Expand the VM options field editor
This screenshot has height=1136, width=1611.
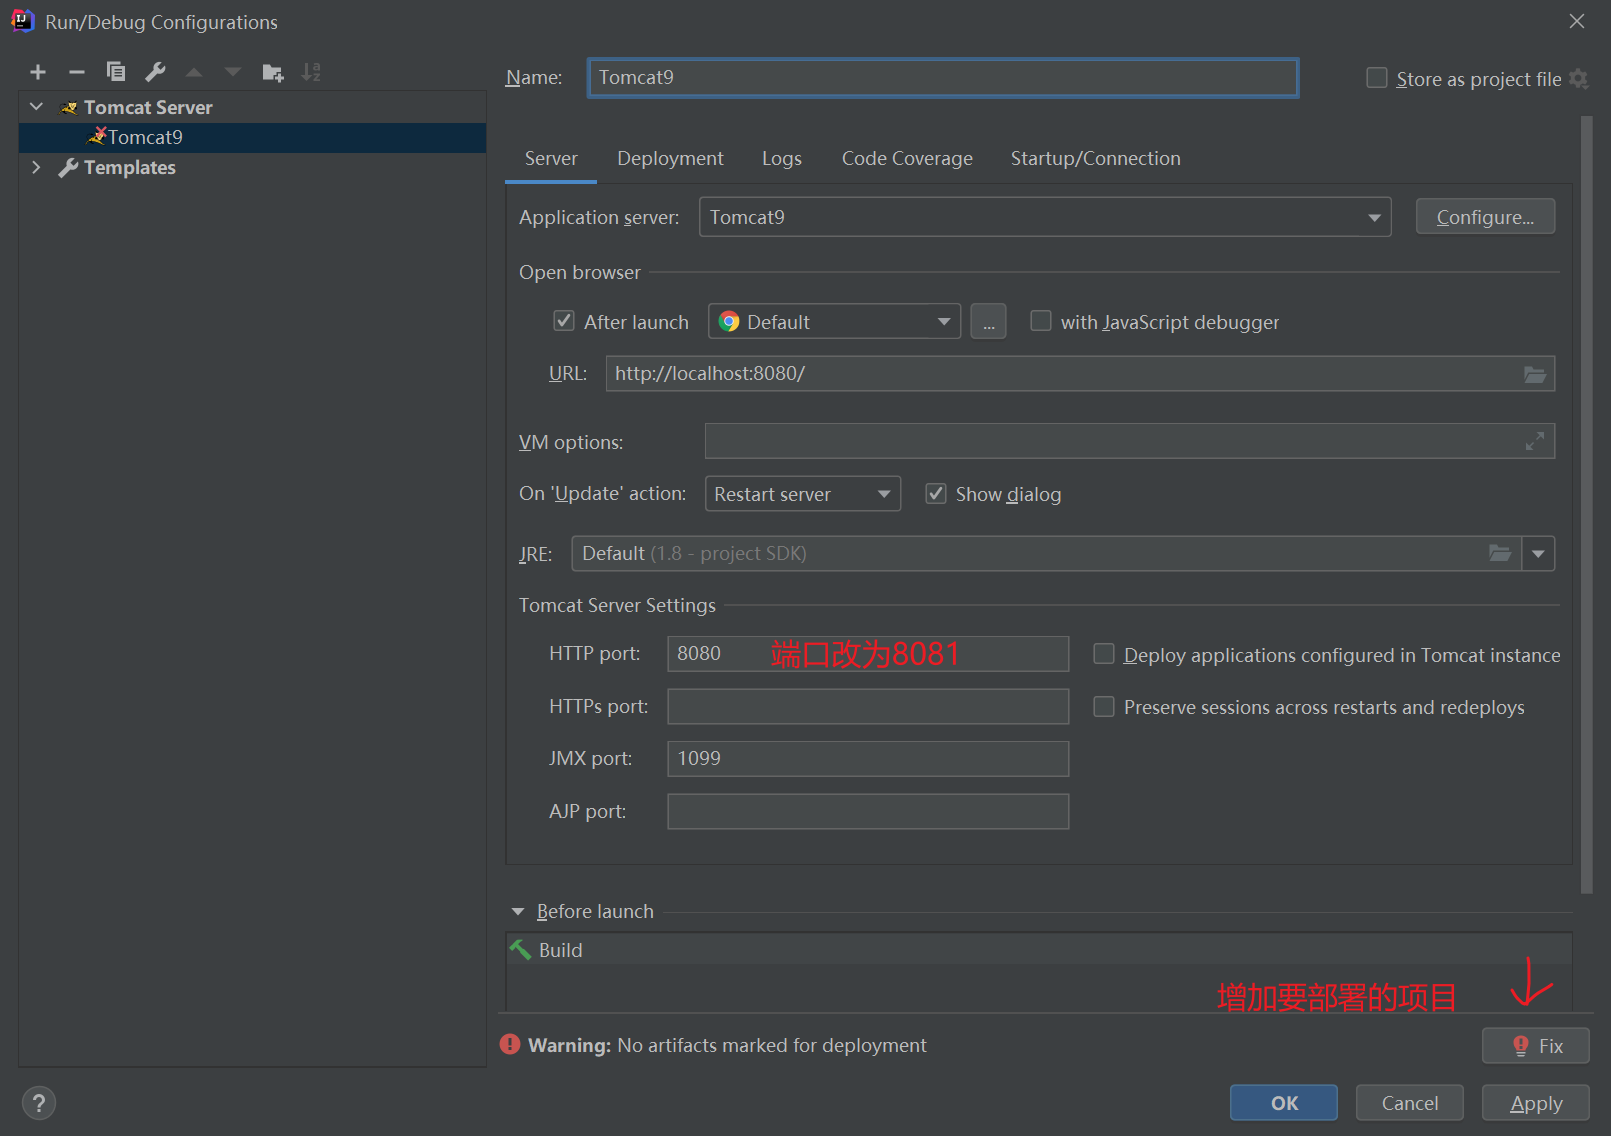point(1535,441)
